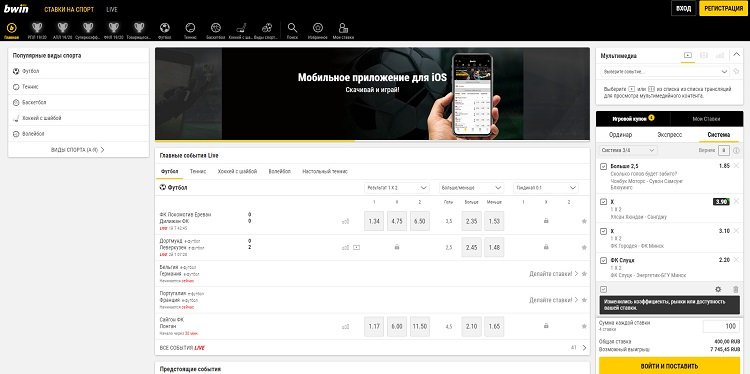Select the Хоккей с шайбой tab in Live events
Screen dimensions: 750x374
coord(237,171)
